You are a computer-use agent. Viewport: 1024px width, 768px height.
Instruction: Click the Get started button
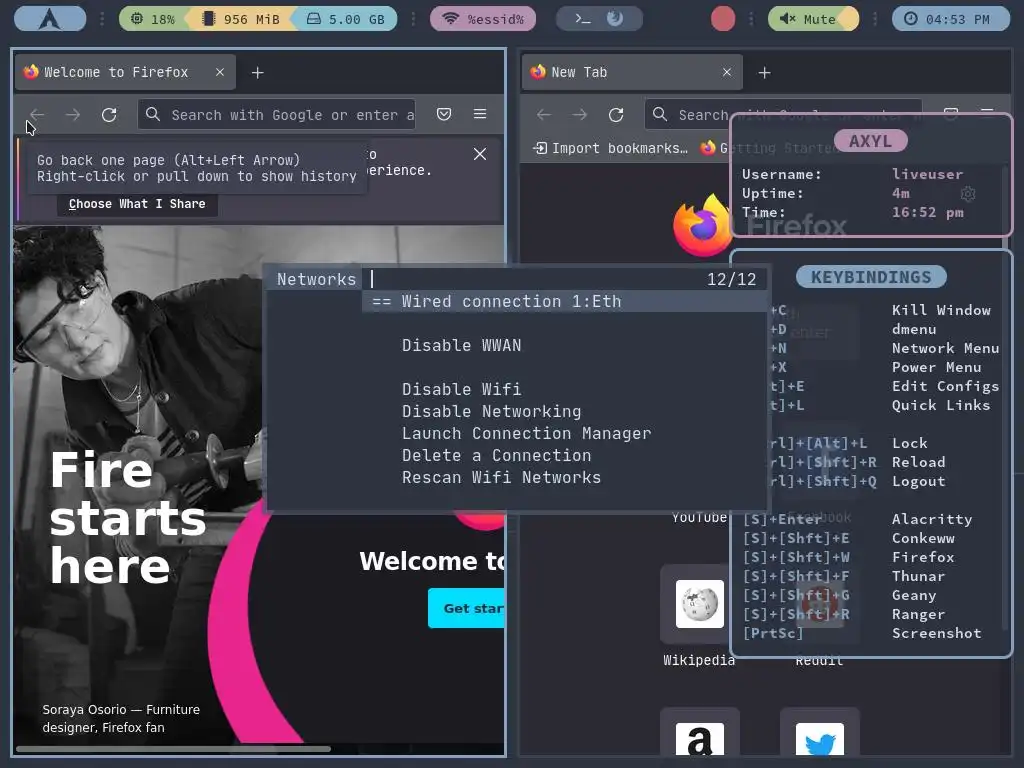pyautogui.click(x=466, y=608)
